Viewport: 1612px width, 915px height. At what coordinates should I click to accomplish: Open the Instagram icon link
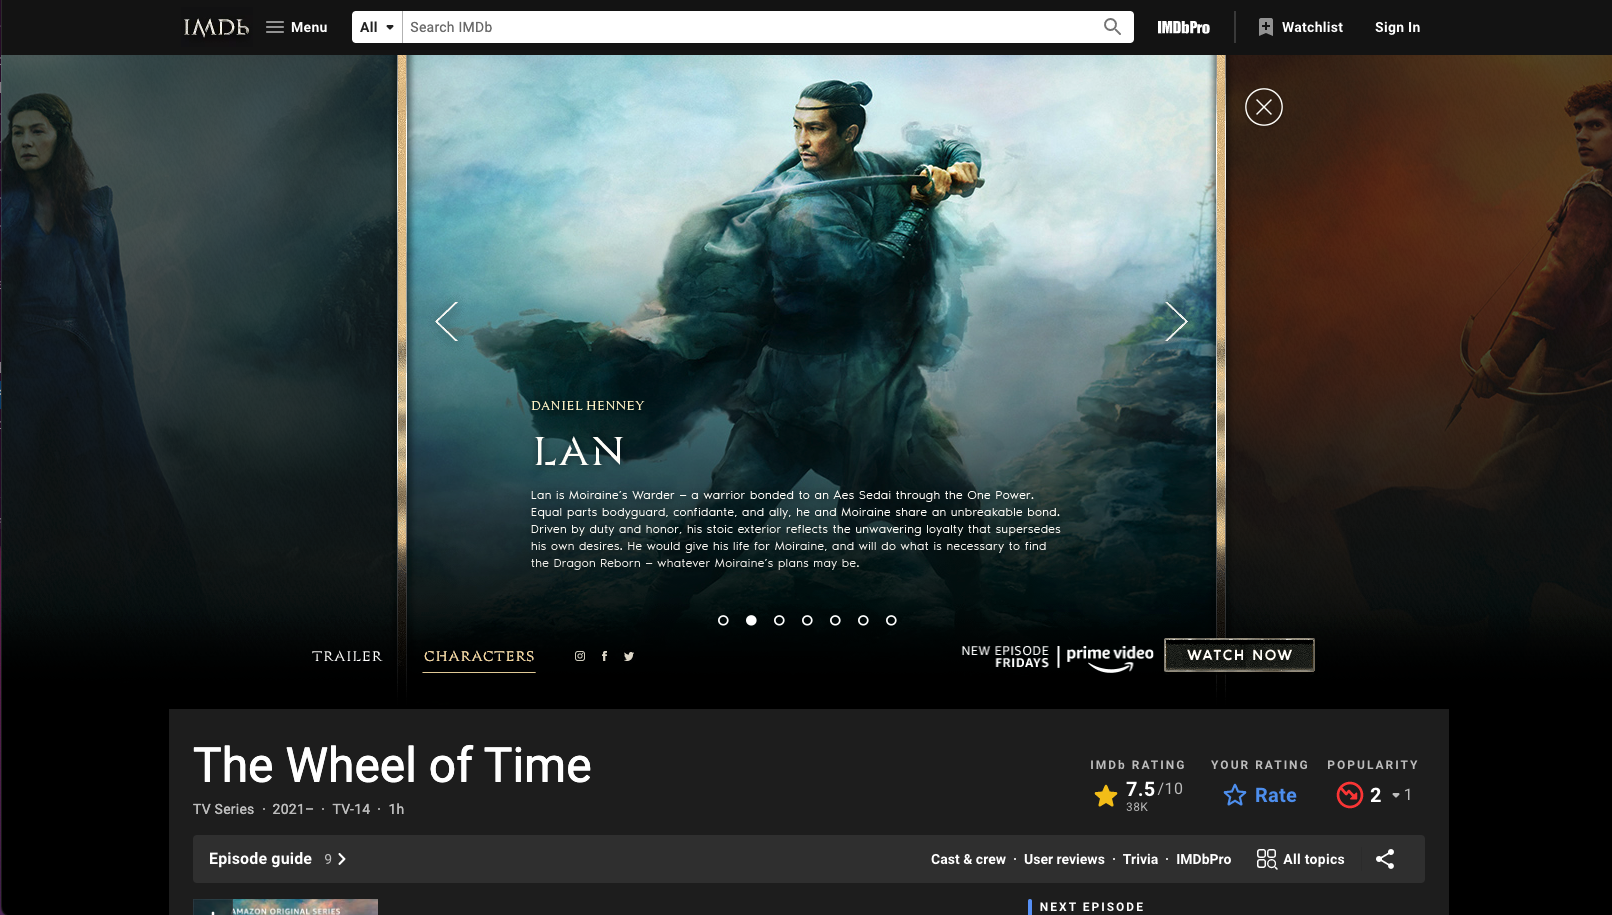[580, 656]
